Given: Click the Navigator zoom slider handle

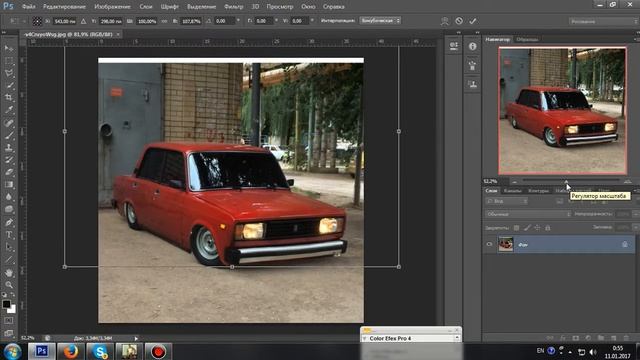Looking at the screenshot, I should tap(566, 181).
